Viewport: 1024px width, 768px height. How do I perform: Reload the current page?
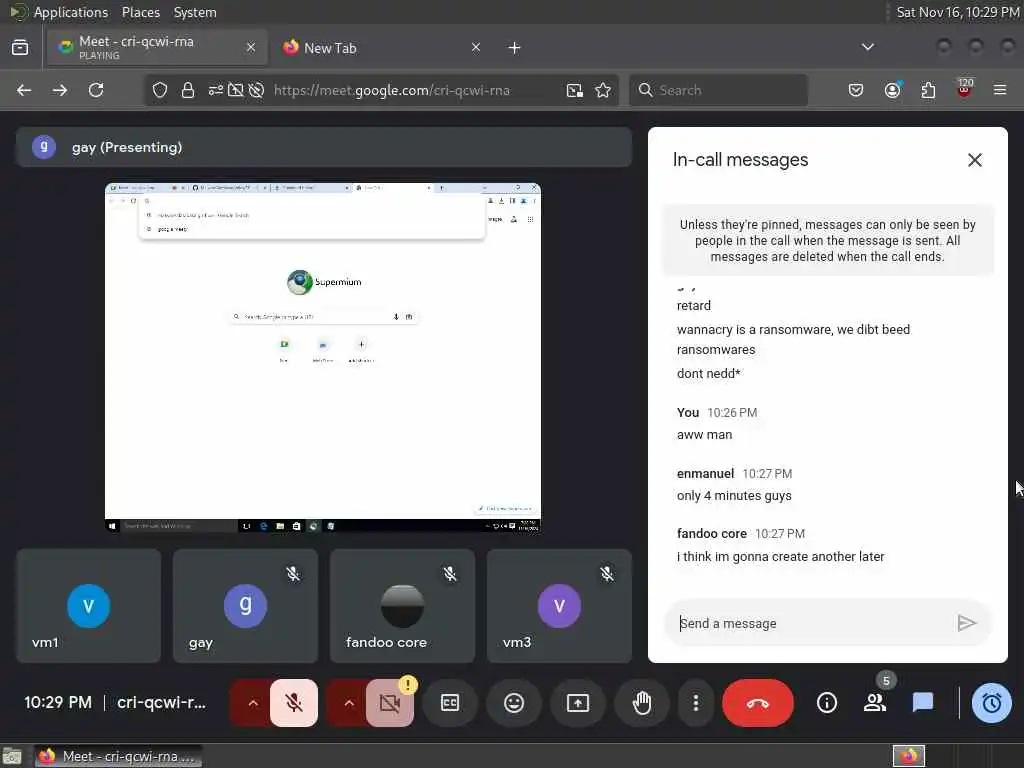[96, 90]
